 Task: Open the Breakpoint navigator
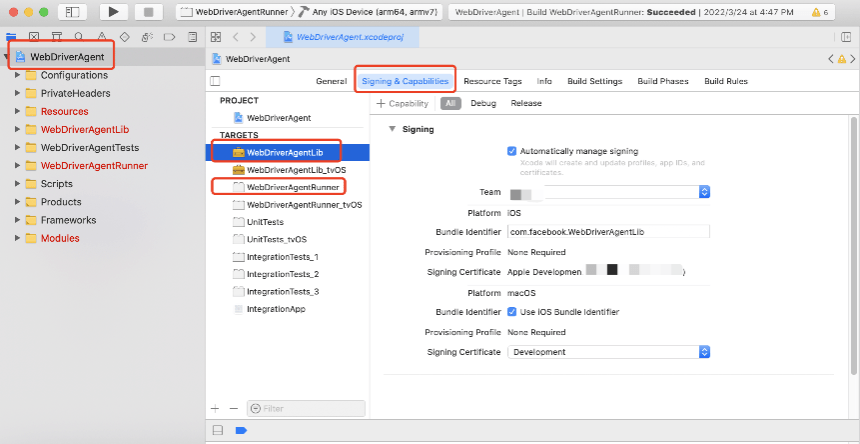point(169,37)
